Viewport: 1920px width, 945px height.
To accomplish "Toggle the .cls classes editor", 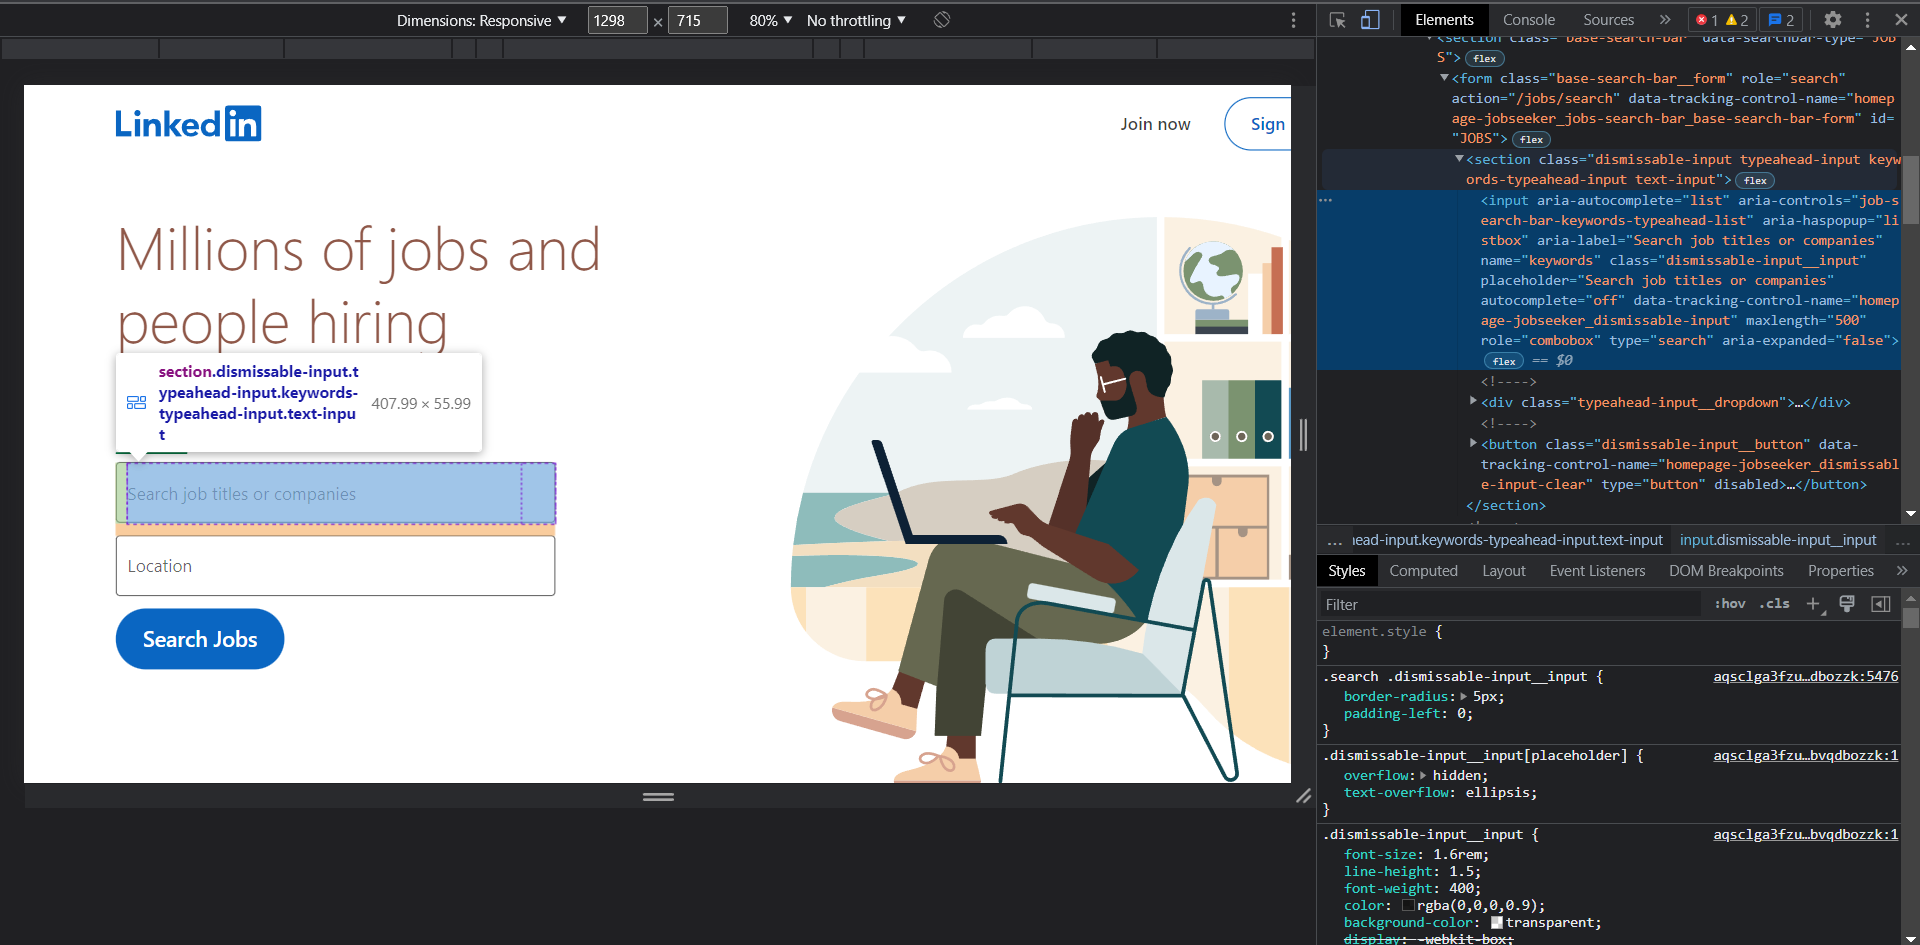I will [x=1774, y=604].
